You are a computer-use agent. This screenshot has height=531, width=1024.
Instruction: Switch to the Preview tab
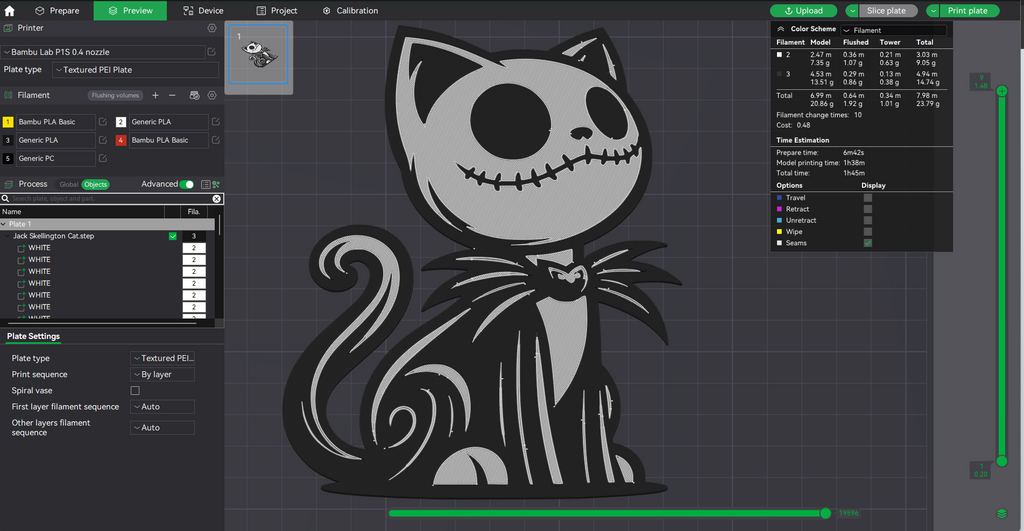[x=130, y=11]
